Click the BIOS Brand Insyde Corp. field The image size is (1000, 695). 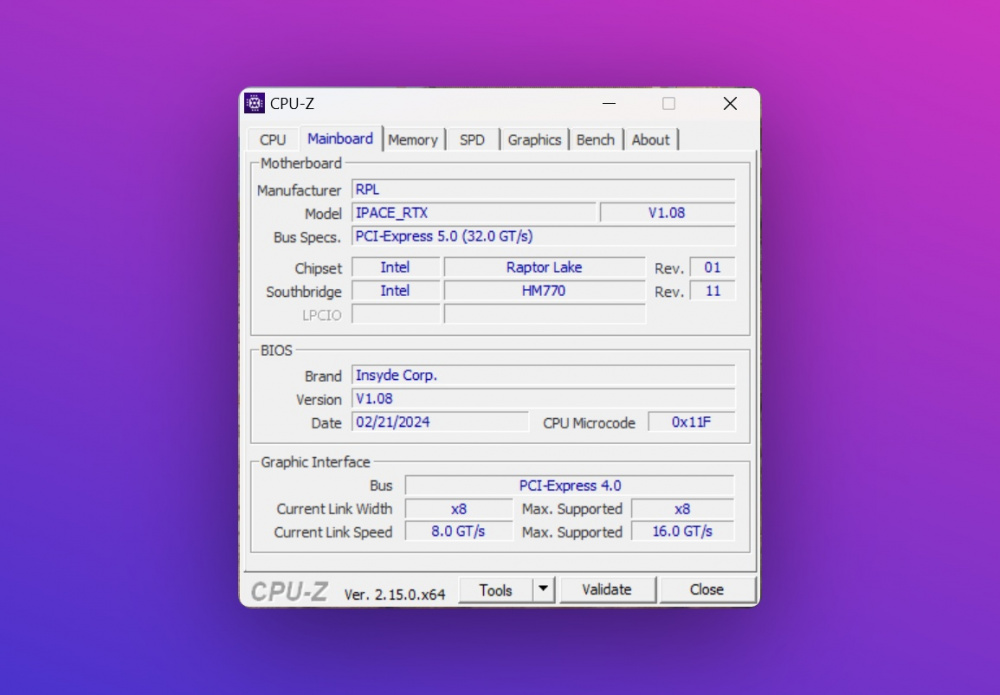pos(543,375)
